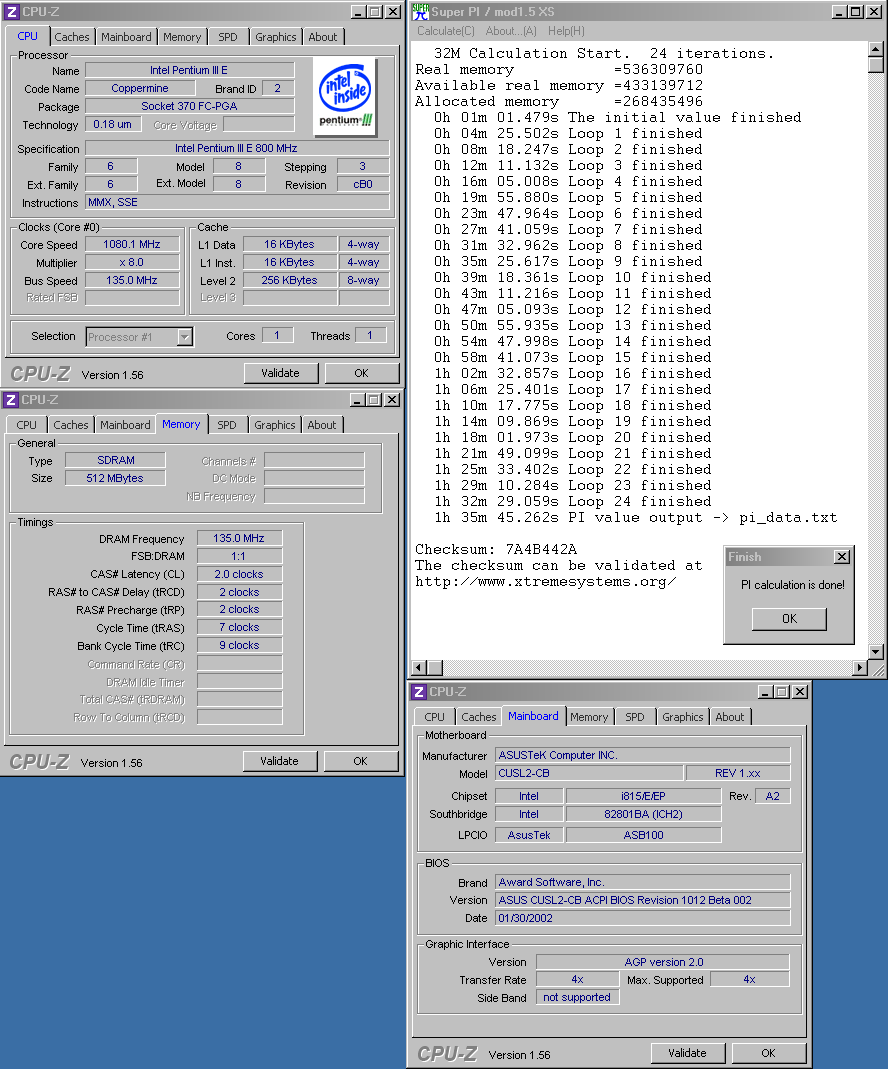Open the Caches tab in the top CPU-Z window
This screenshot has height=1069, width=888.
click(x=72, y=37)
